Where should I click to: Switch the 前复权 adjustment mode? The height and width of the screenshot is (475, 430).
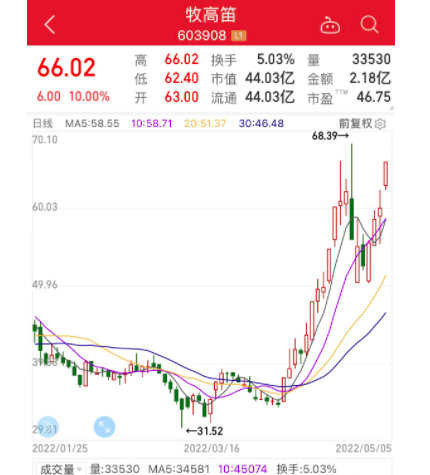click(355, 123)
